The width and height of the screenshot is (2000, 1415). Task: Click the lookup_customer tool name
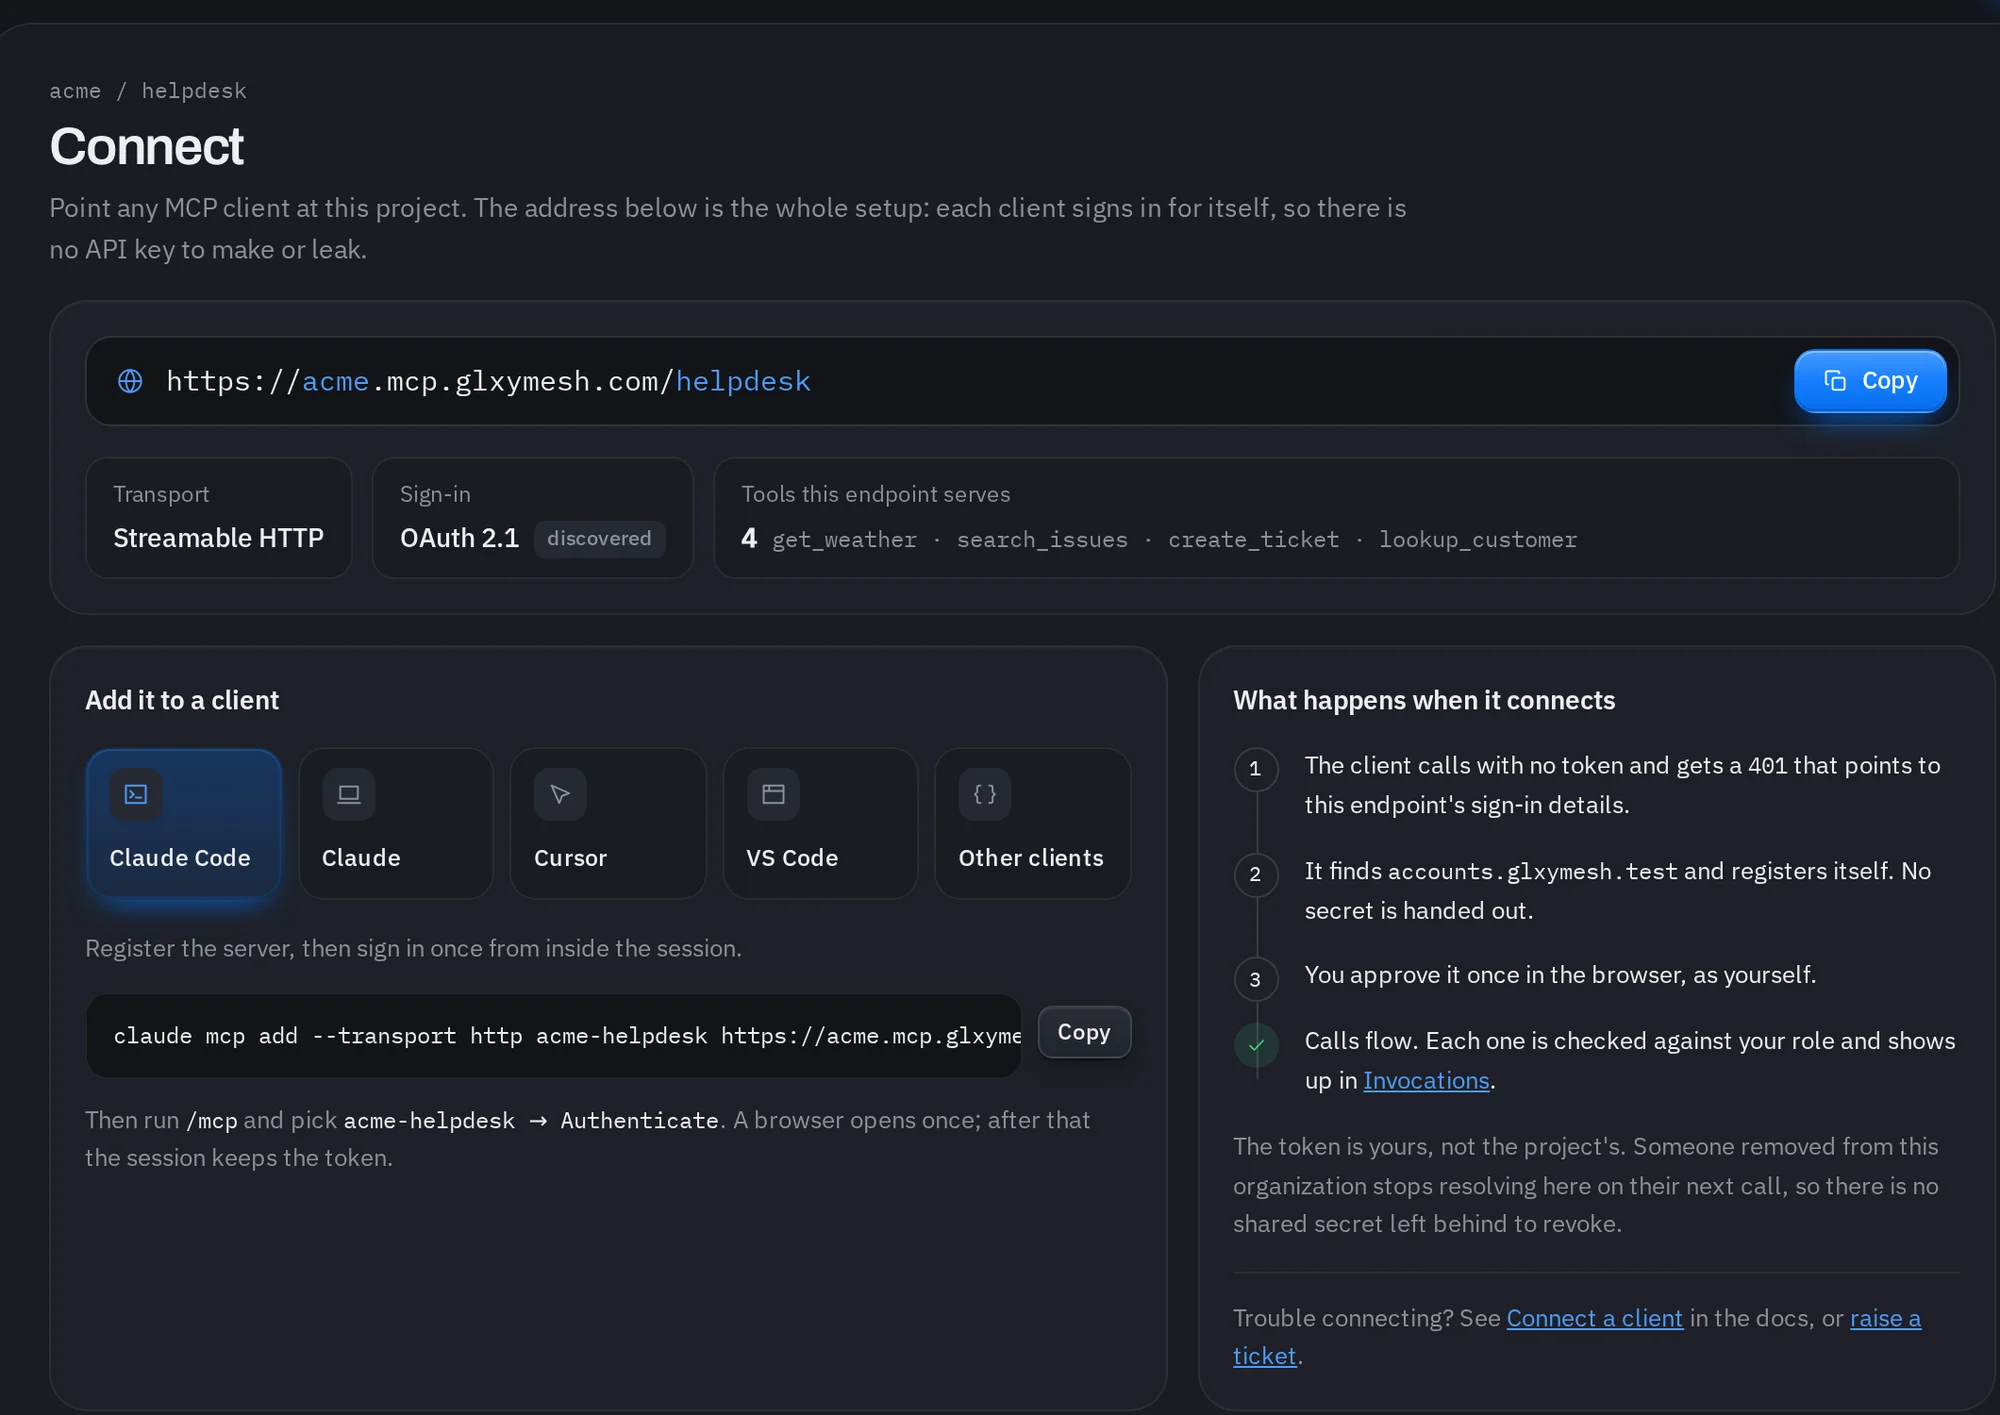(1478, 540)
